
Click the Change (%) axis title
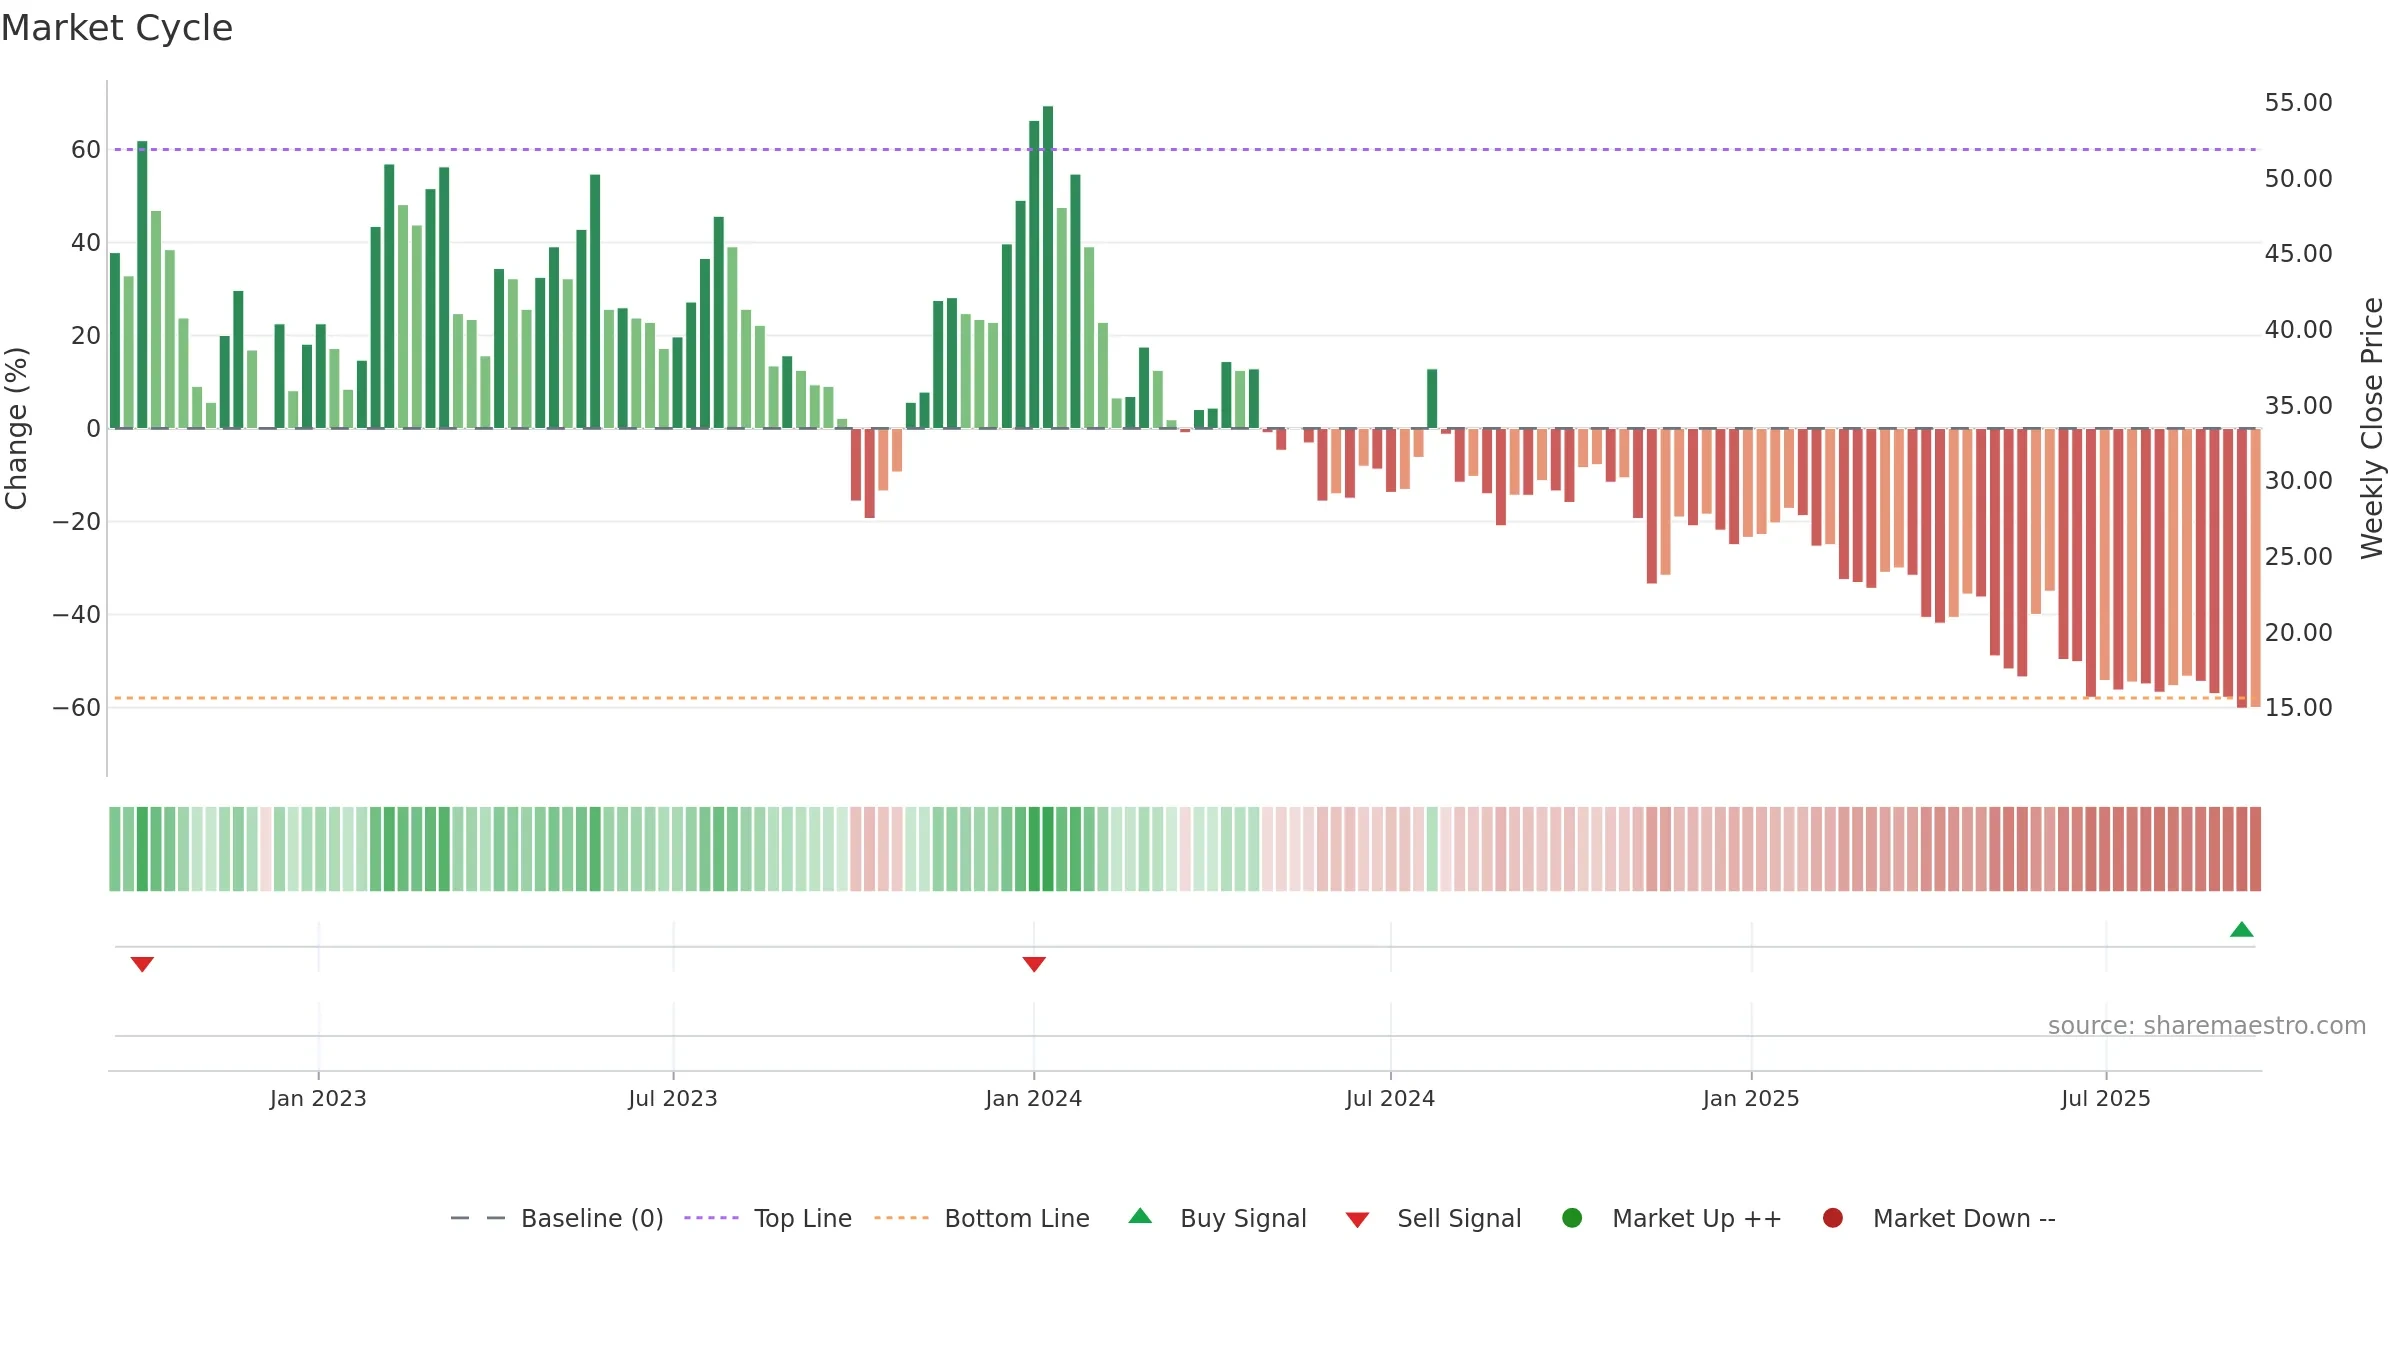16,428
